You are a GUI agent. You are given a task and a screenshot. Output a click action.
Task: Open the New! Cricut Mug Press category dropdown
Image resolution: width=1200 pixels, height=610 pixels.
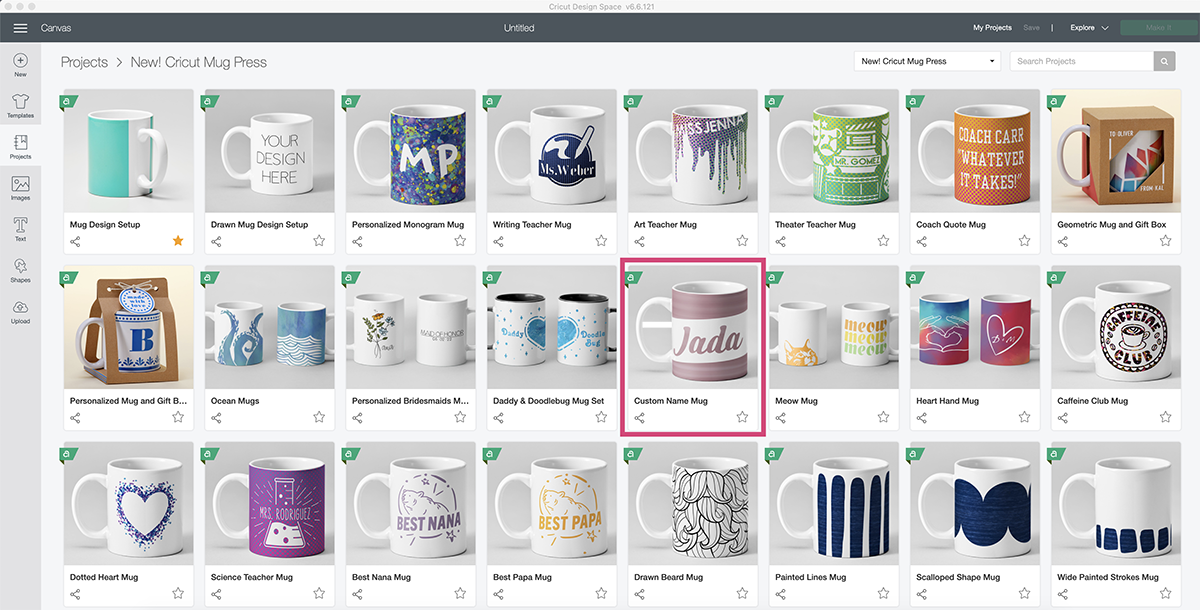click(928, 61)
